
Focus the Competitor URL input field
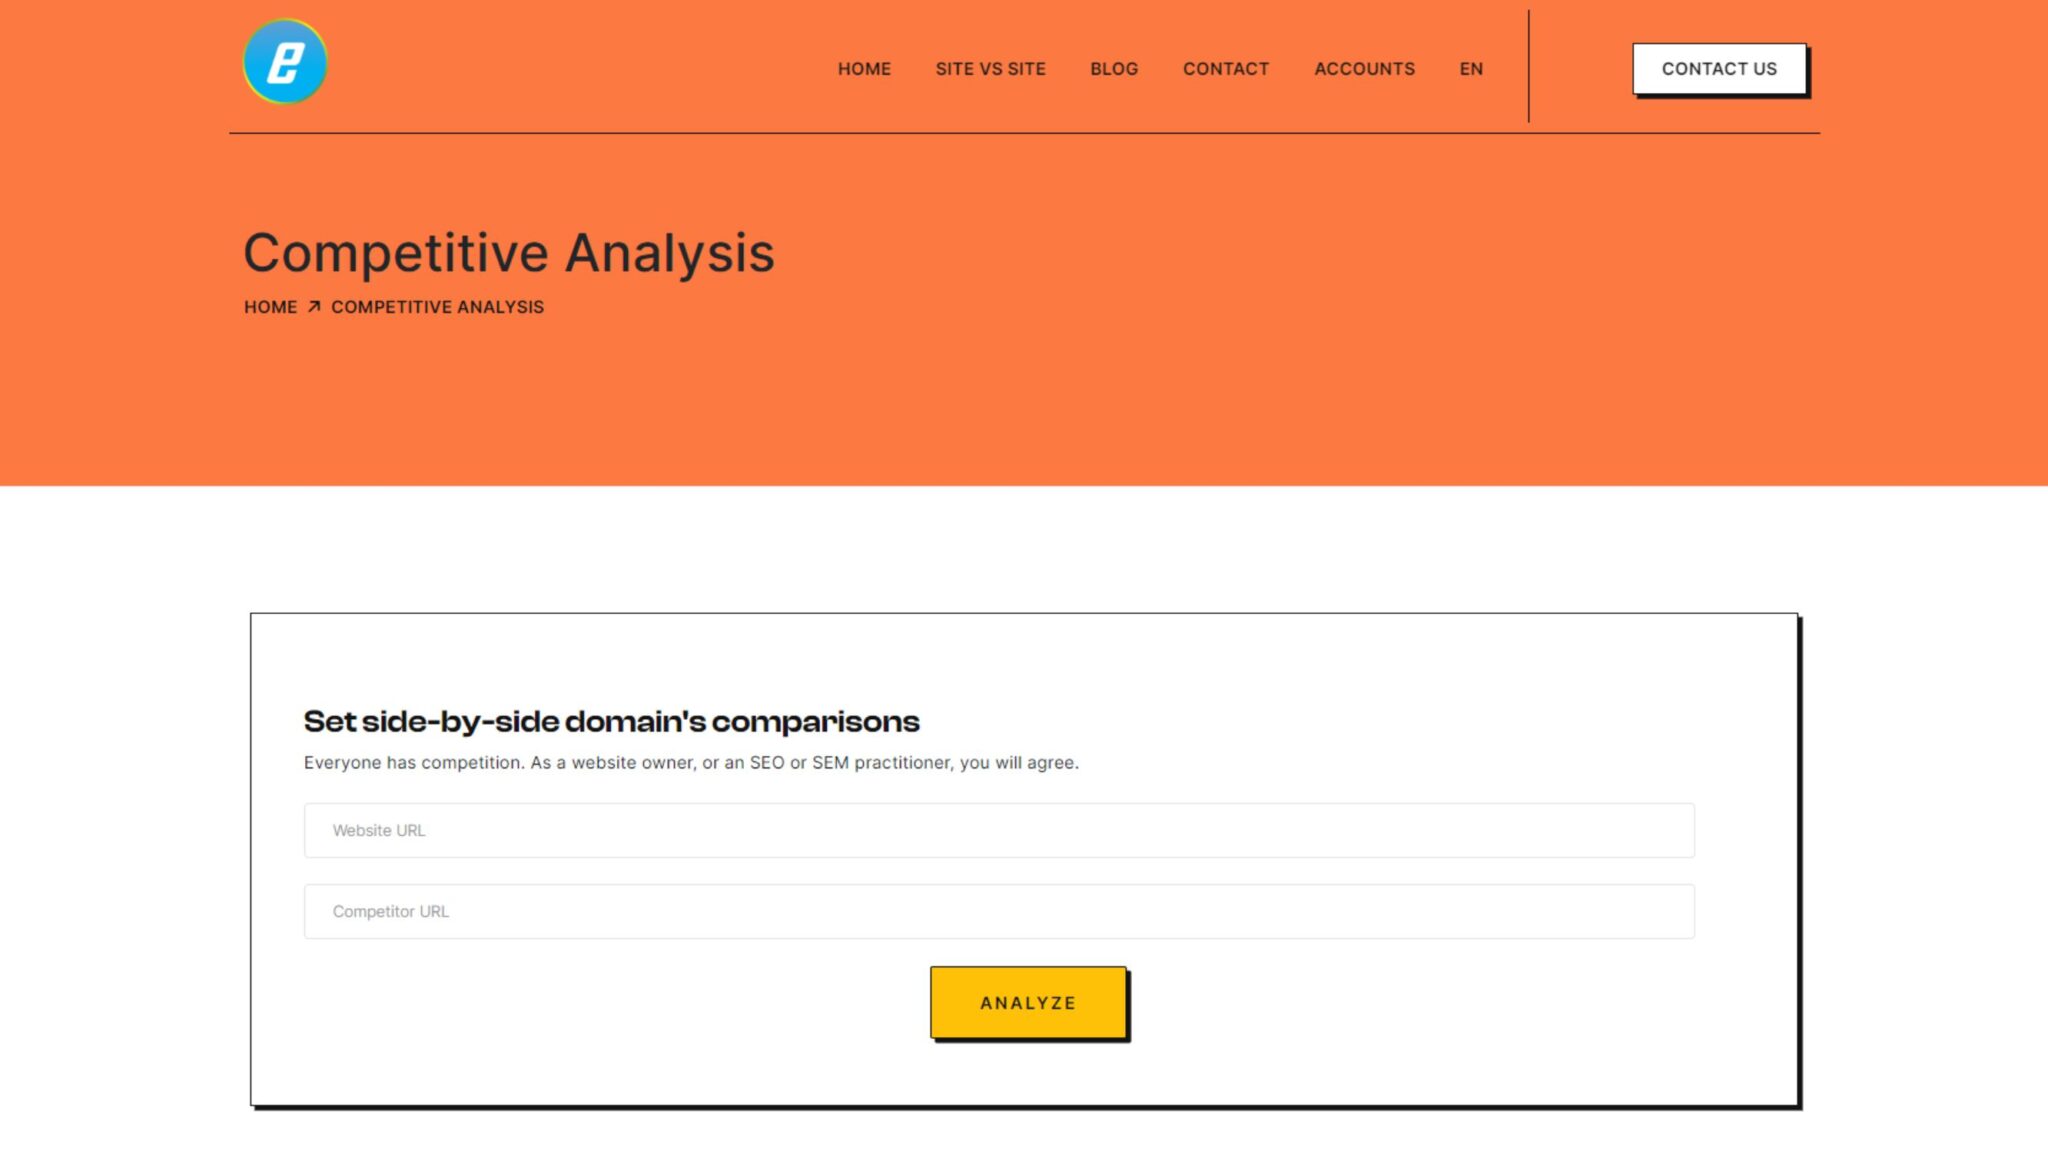[999, 911]
